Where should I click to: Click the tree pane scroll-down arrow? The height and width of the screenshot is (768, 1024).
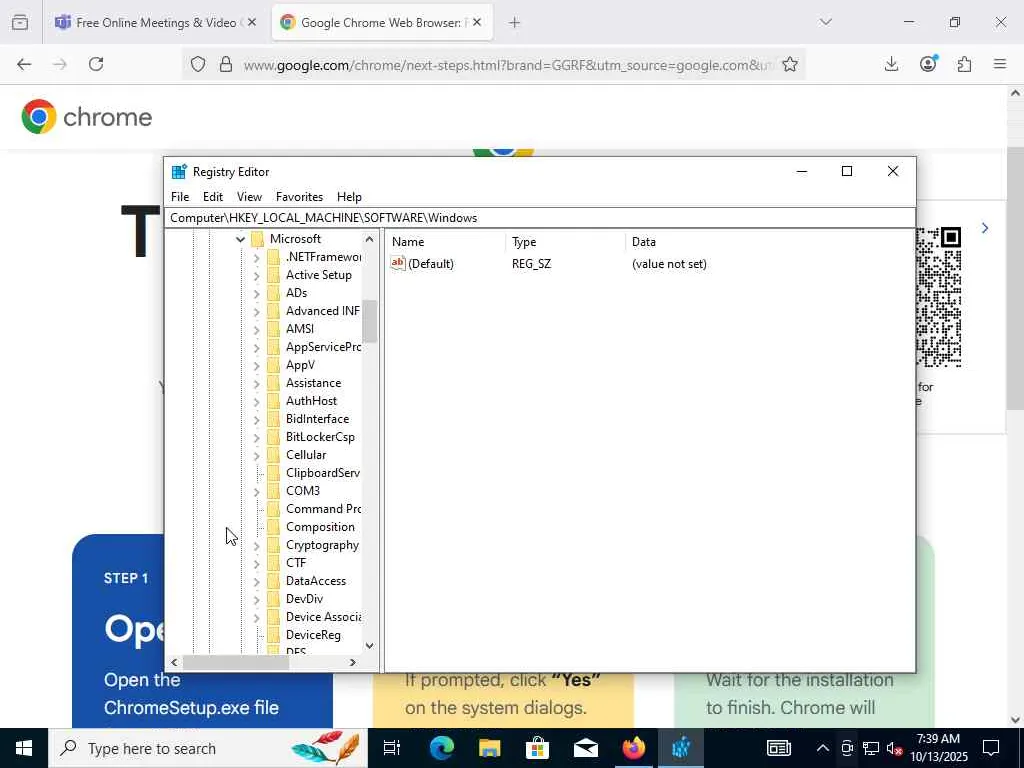coord(370,645)
